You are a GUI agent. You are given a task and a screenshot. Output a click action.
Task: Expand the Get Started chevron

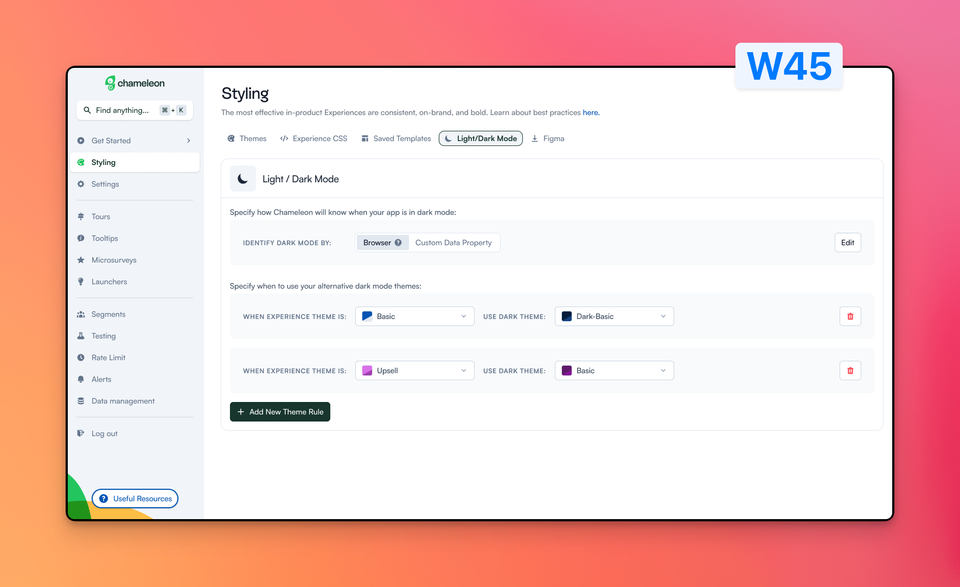[189, 141]
